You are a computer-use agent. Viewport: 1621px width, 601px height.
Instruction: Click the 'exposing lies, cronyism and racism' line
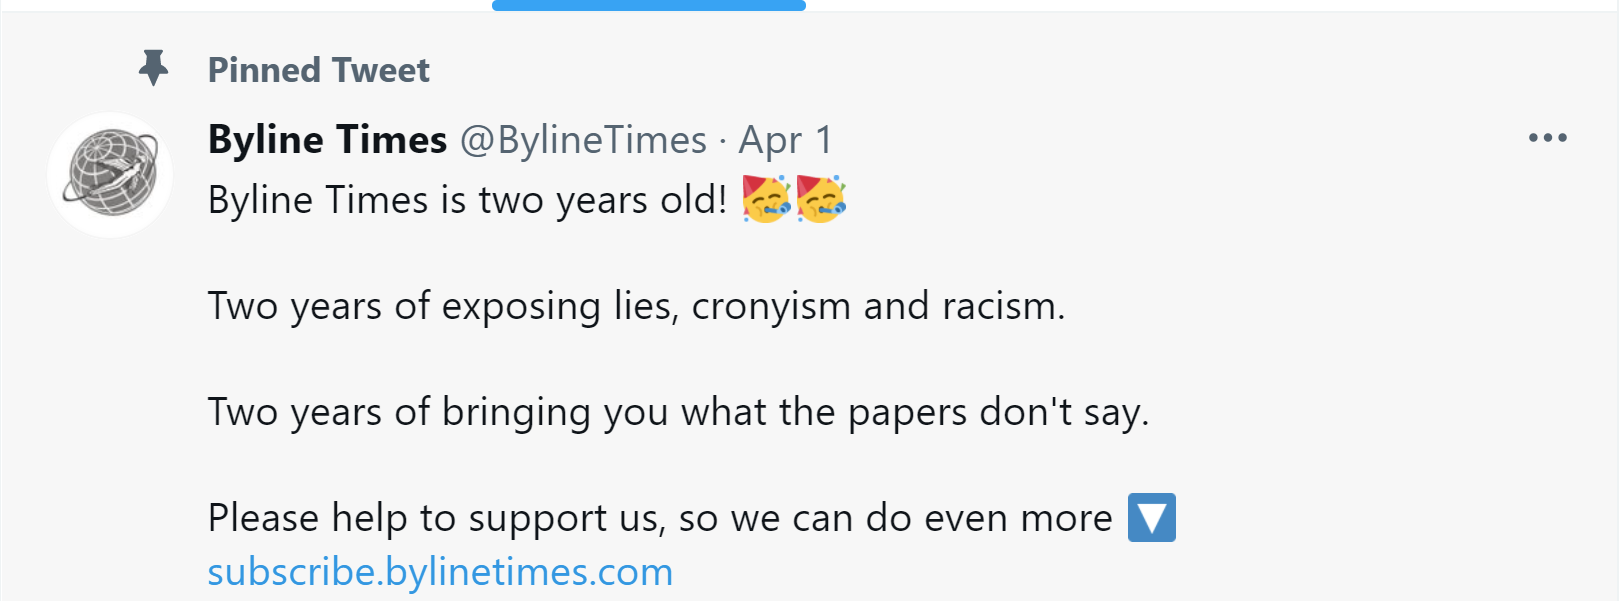(636, 306)
